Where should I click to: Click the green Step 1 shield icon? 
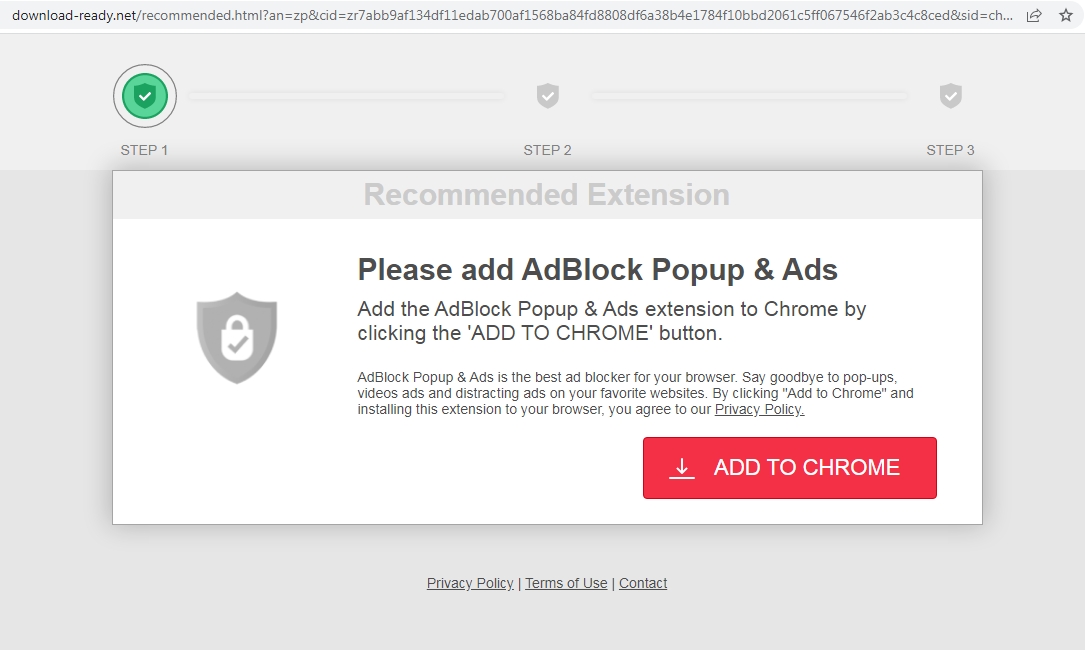[x=145, y=96]
